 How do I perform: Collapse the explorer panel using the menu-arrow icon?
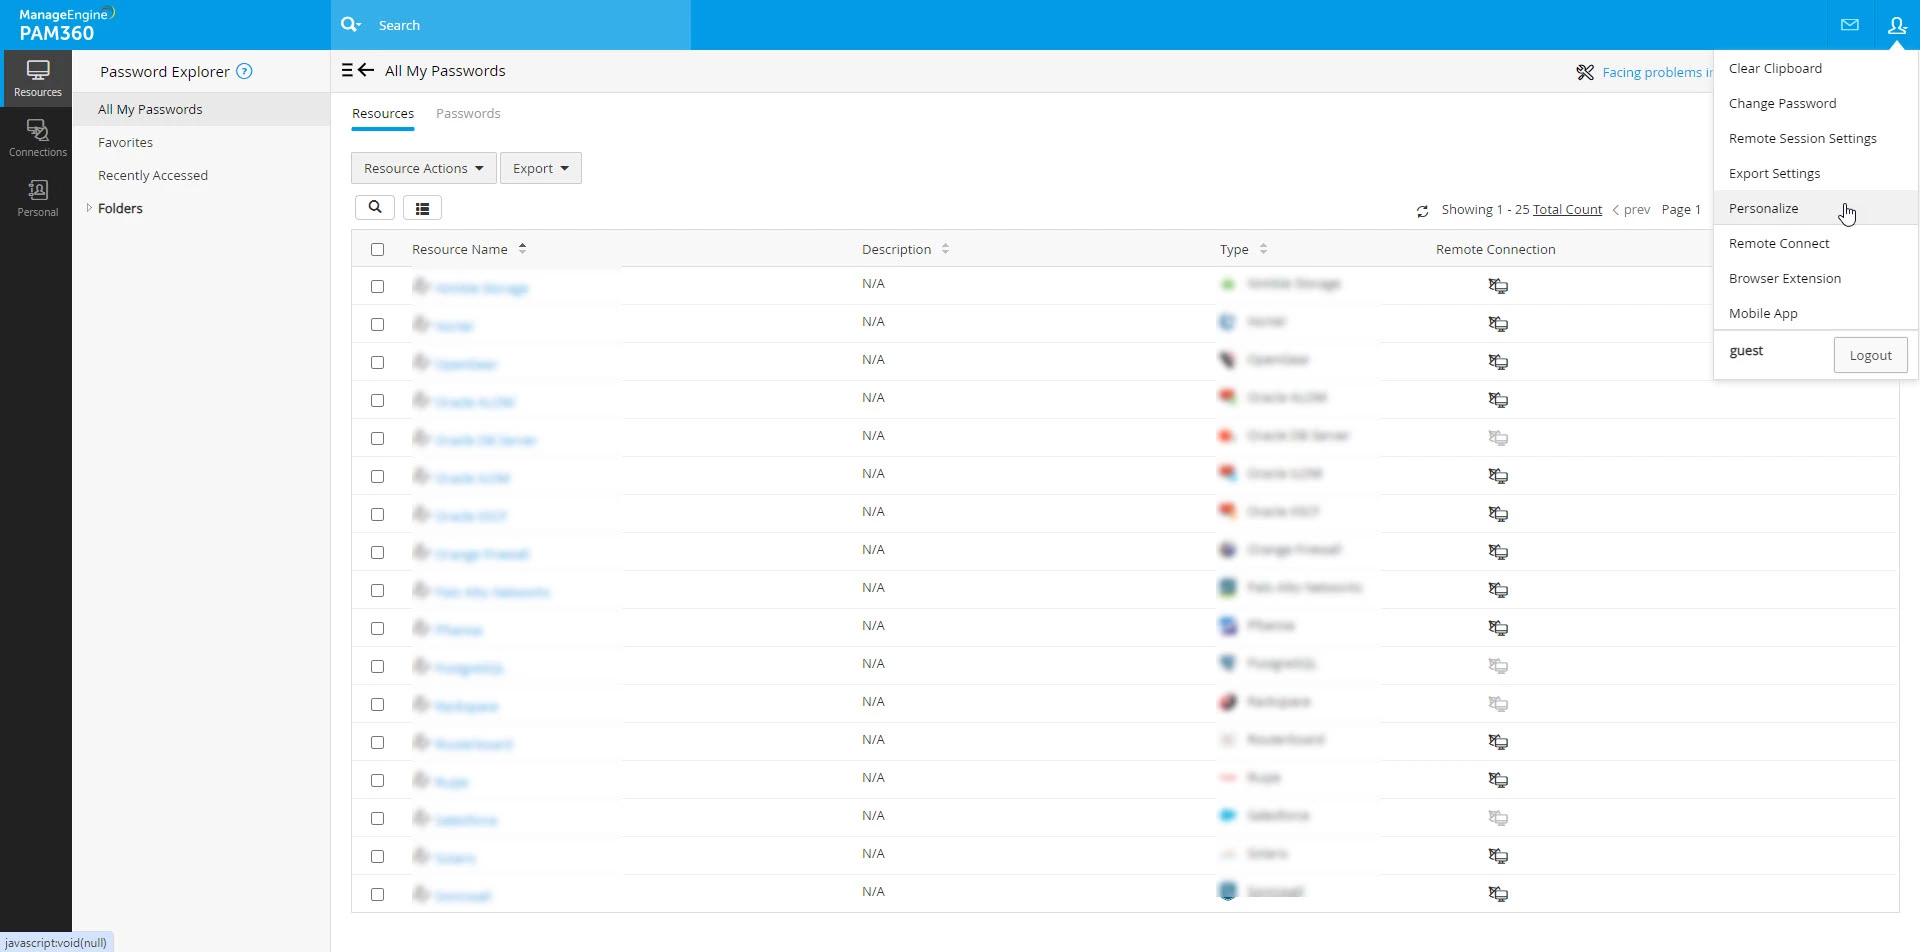coord(357,70)
